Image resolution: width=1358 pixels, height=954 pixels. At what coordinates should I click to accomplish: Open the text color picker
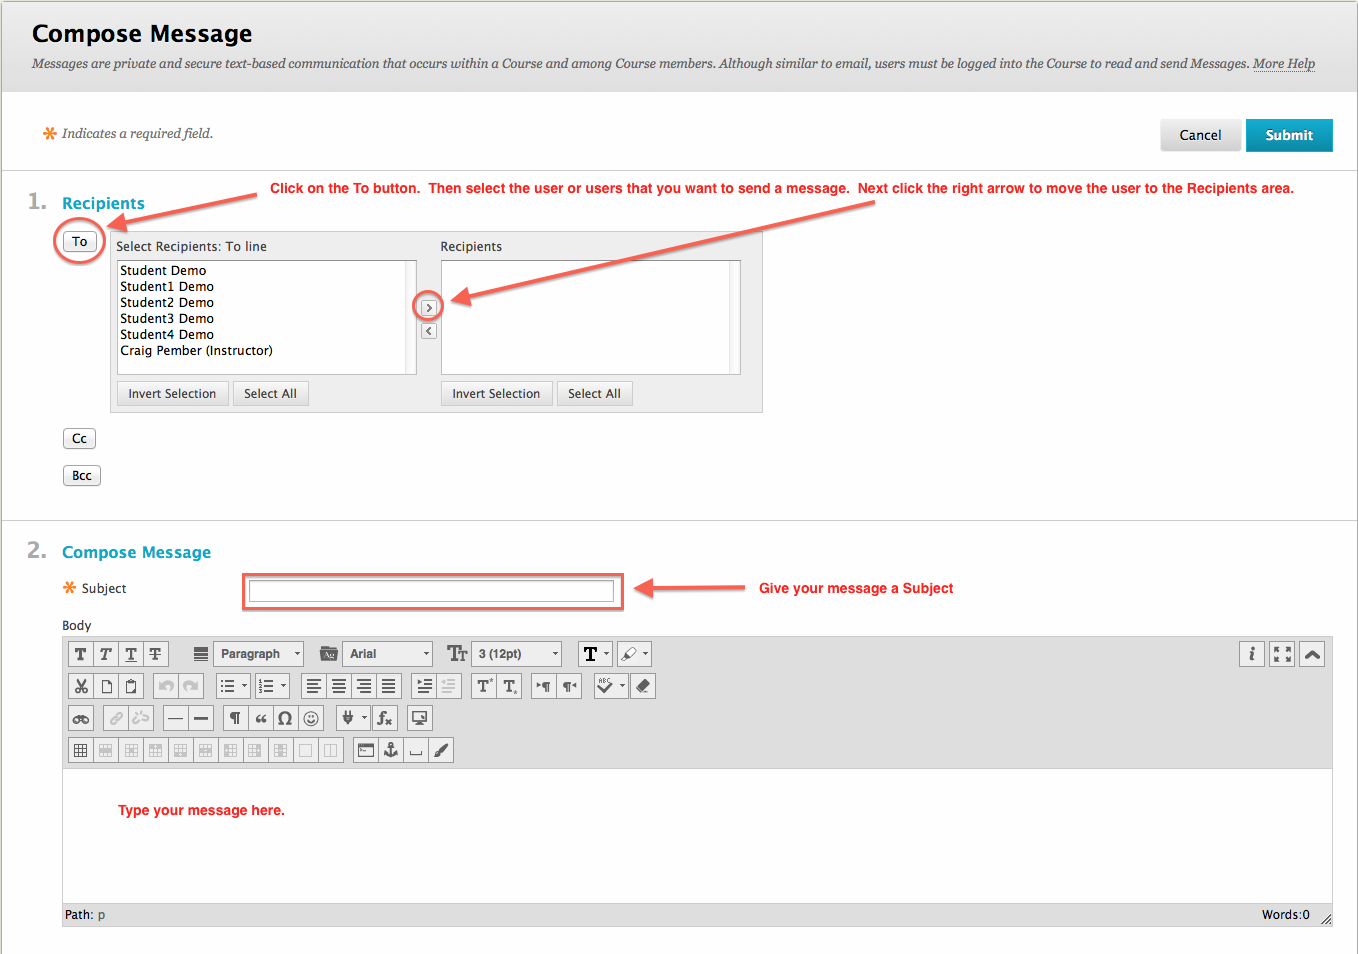tap(596, 654)
